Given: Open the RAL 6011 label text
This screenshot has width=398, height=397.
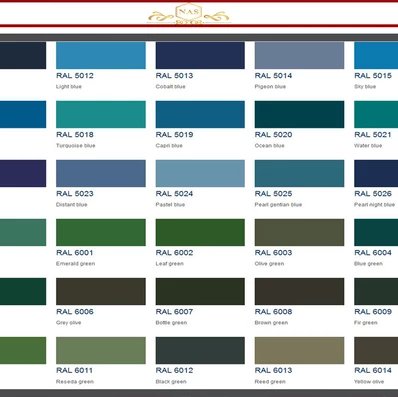Looking at the screenshot, I should point(75,370).
